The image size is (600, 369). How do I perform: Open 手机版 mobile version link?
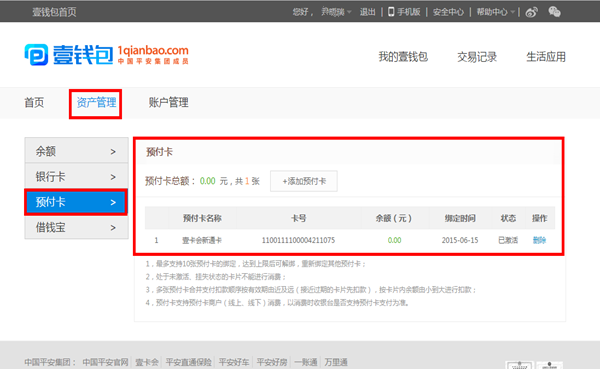click(x=404, y=12)
